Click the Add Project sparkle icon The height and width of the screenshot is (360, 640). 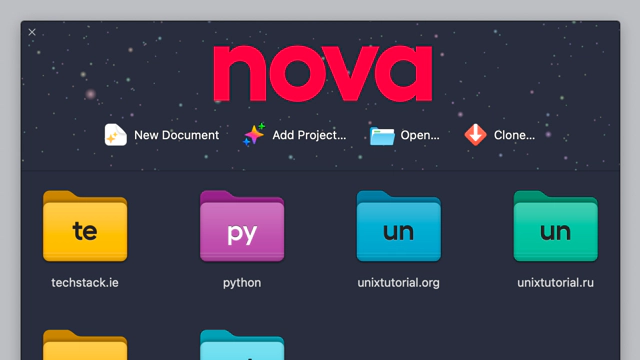(254, 134)
